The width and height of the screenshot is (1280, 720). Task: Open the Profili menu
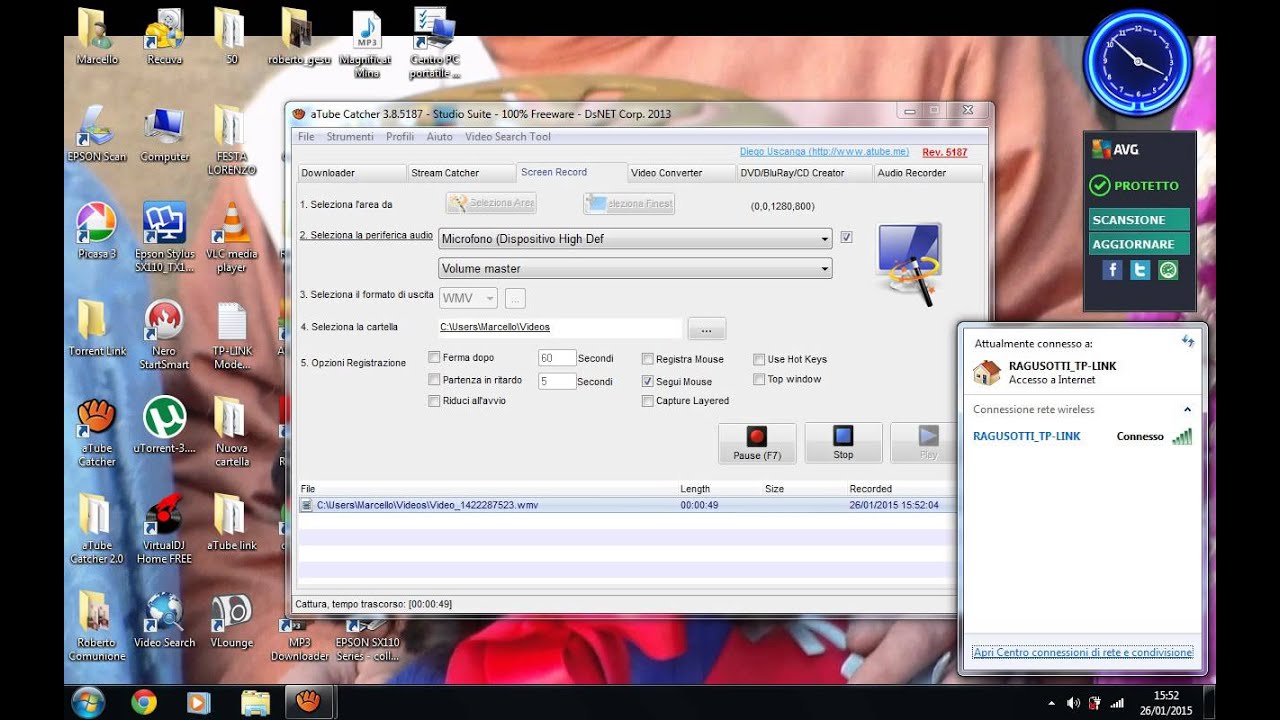pos(400,137)
